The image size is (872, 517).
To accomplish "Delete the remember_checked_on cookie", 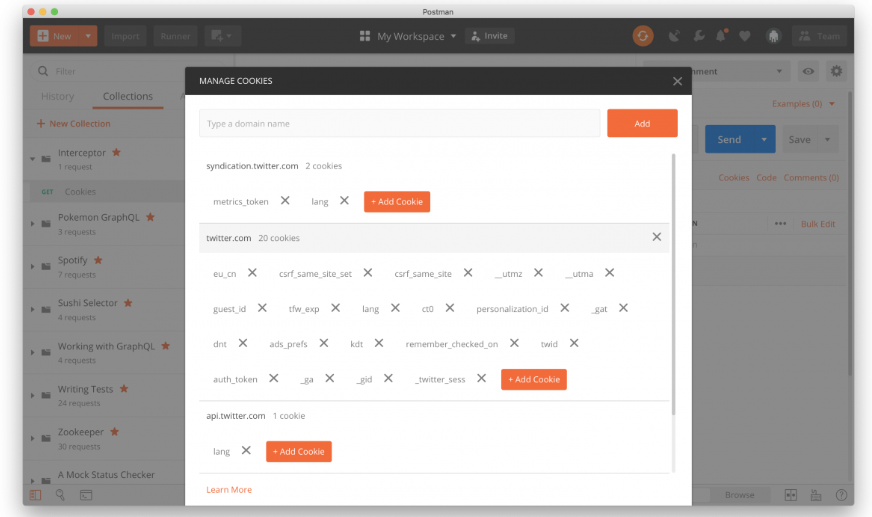I will (x=514, y=343).
